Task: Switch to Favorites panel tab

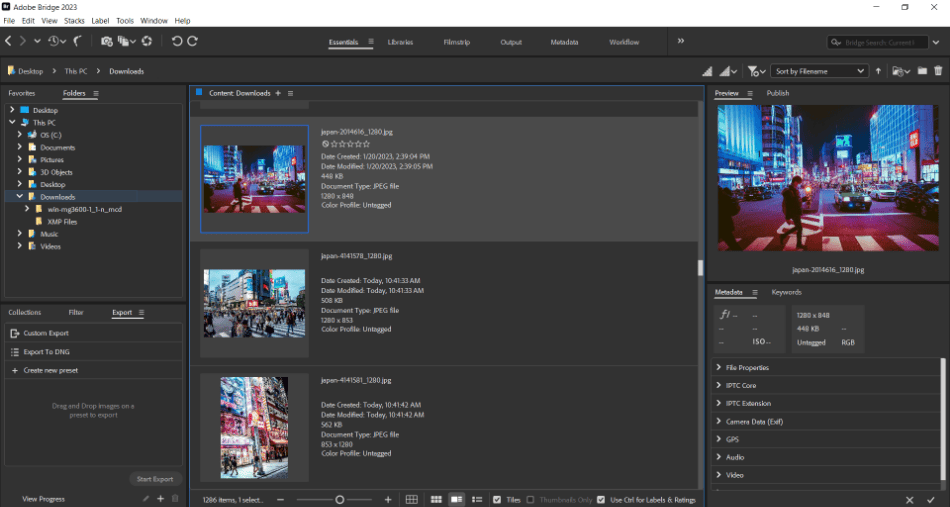Action: pyautogui.click(x=22, y=93)
